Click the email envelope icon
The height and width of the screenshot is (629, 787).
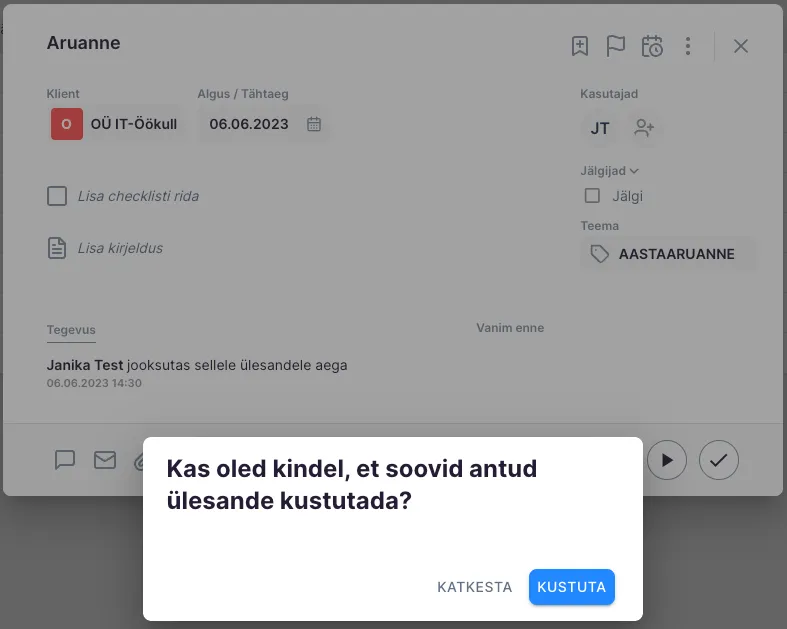tap(105, 460)
